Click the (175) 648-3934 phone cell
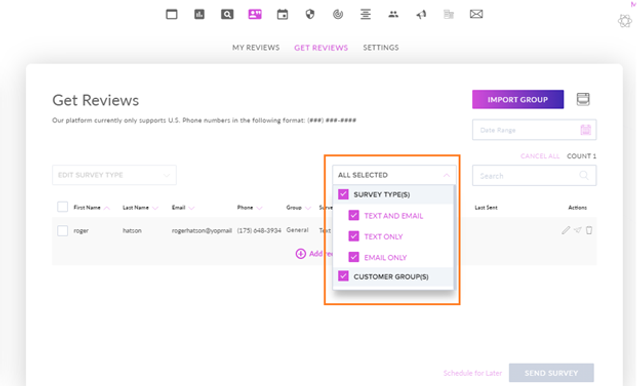640x386 pixels. [259, 231]
